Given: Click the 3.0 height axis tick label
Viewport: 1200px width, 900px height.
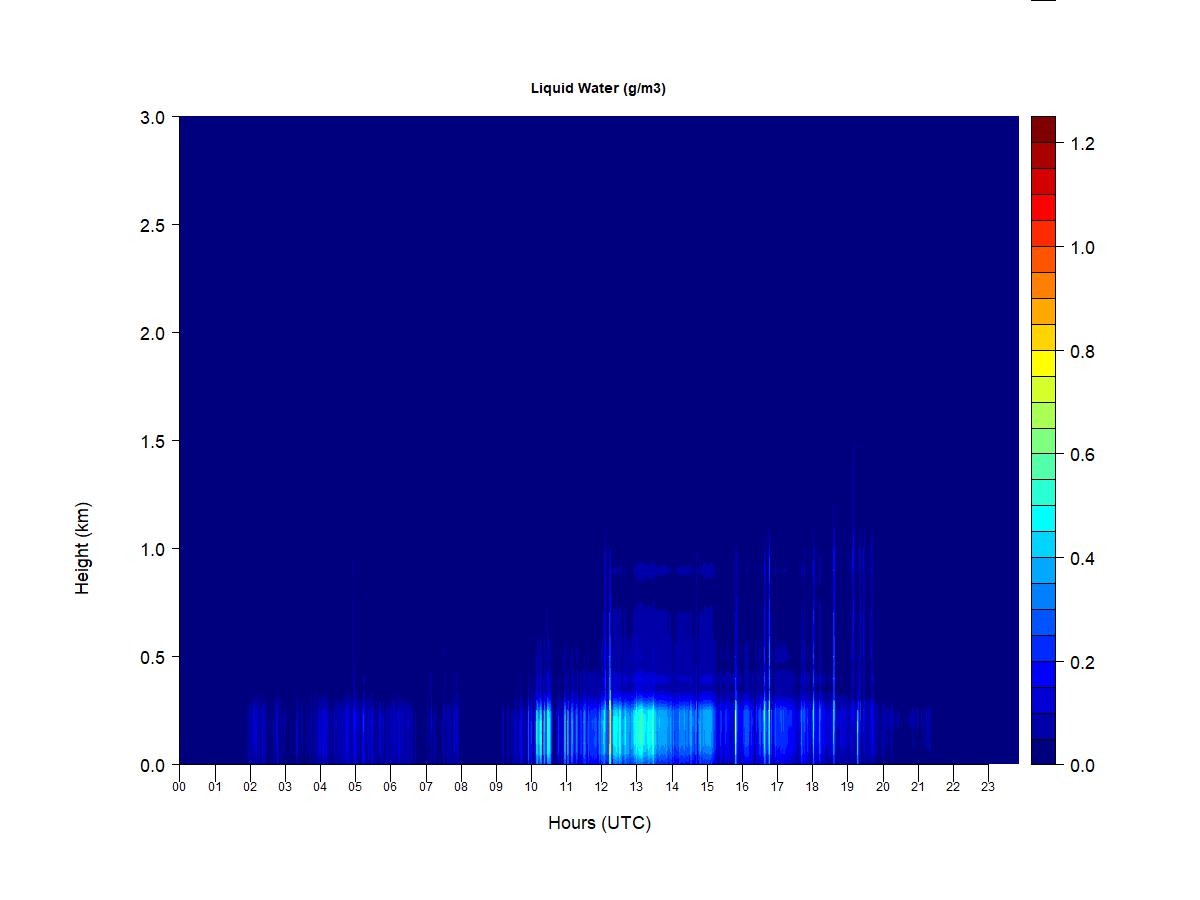Looking at the screenshot, I should (152, 117).
